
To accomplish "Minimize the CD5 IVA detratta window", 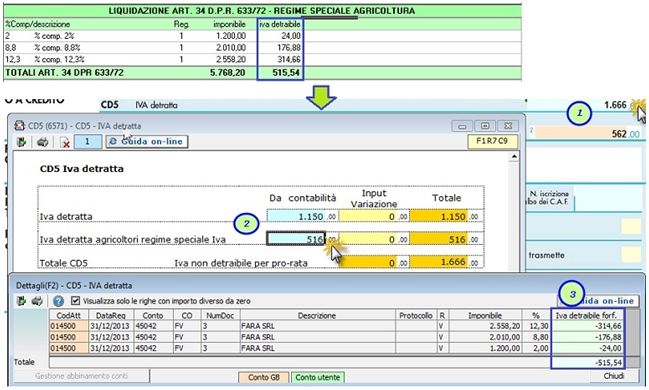I will tap(462, 126).
